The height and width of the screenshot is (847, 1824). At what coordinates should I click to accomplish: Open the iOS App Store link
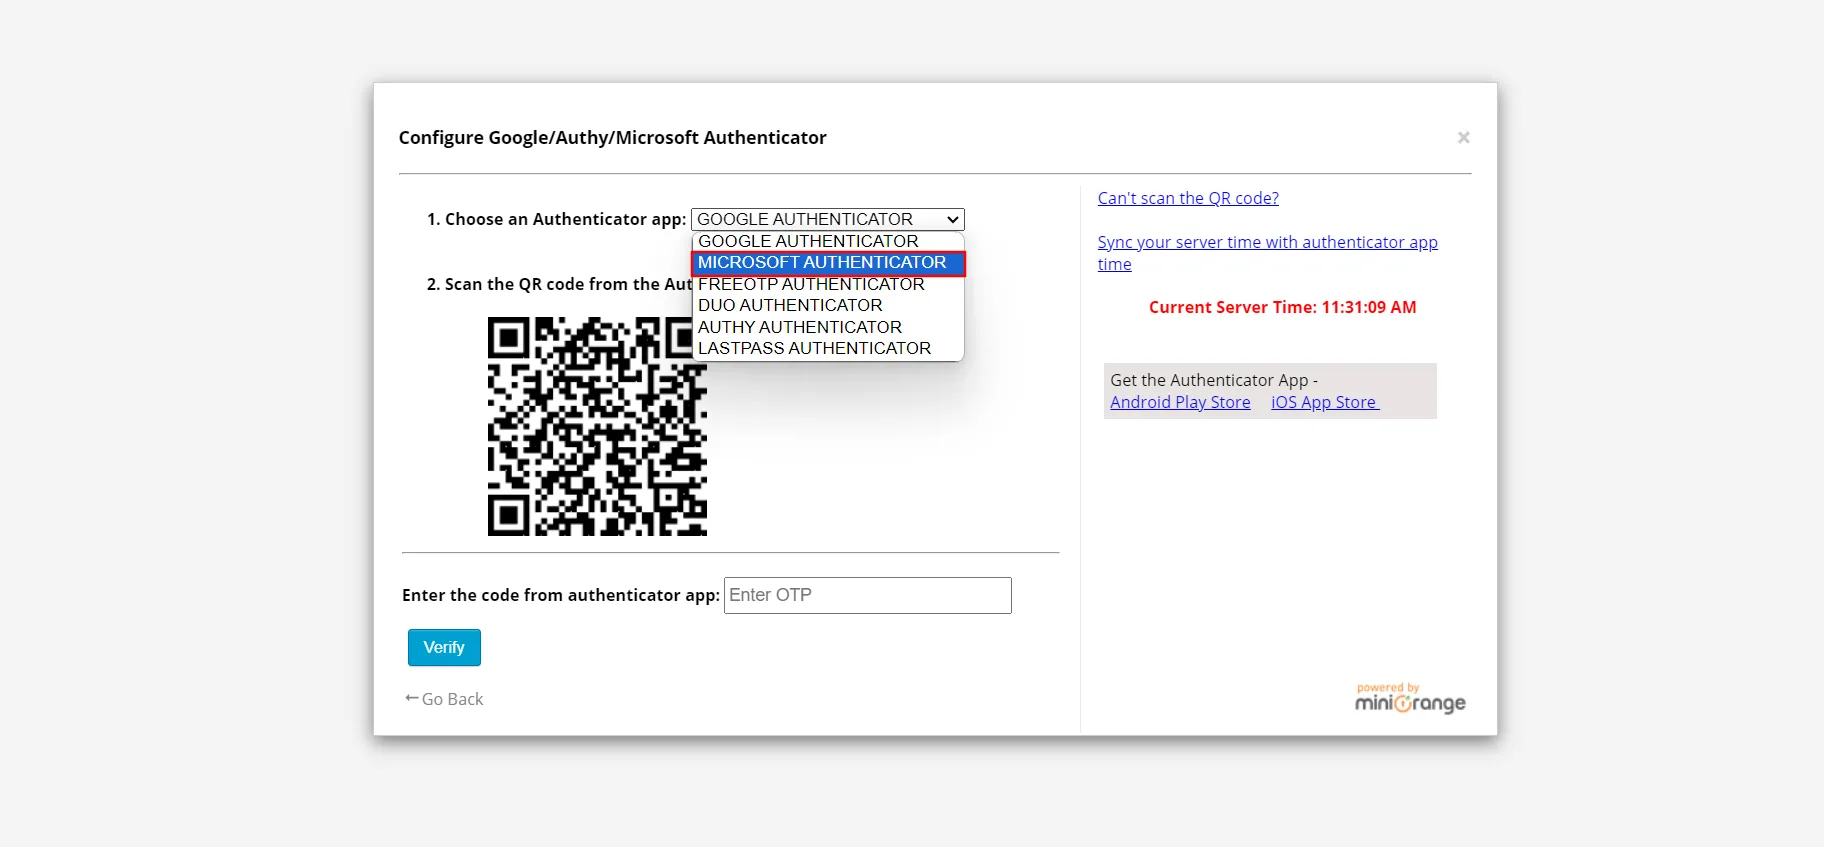pos(1324,402)
